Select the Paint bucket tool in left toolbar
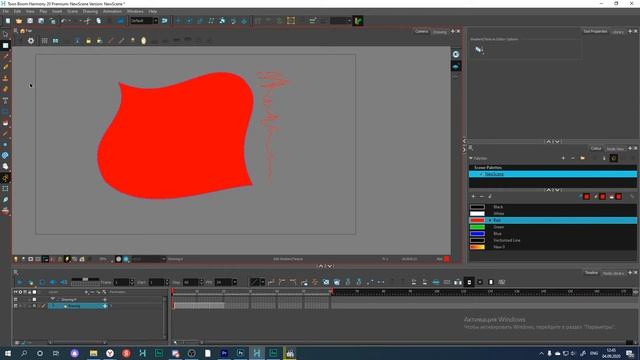 tap(5, 122)
